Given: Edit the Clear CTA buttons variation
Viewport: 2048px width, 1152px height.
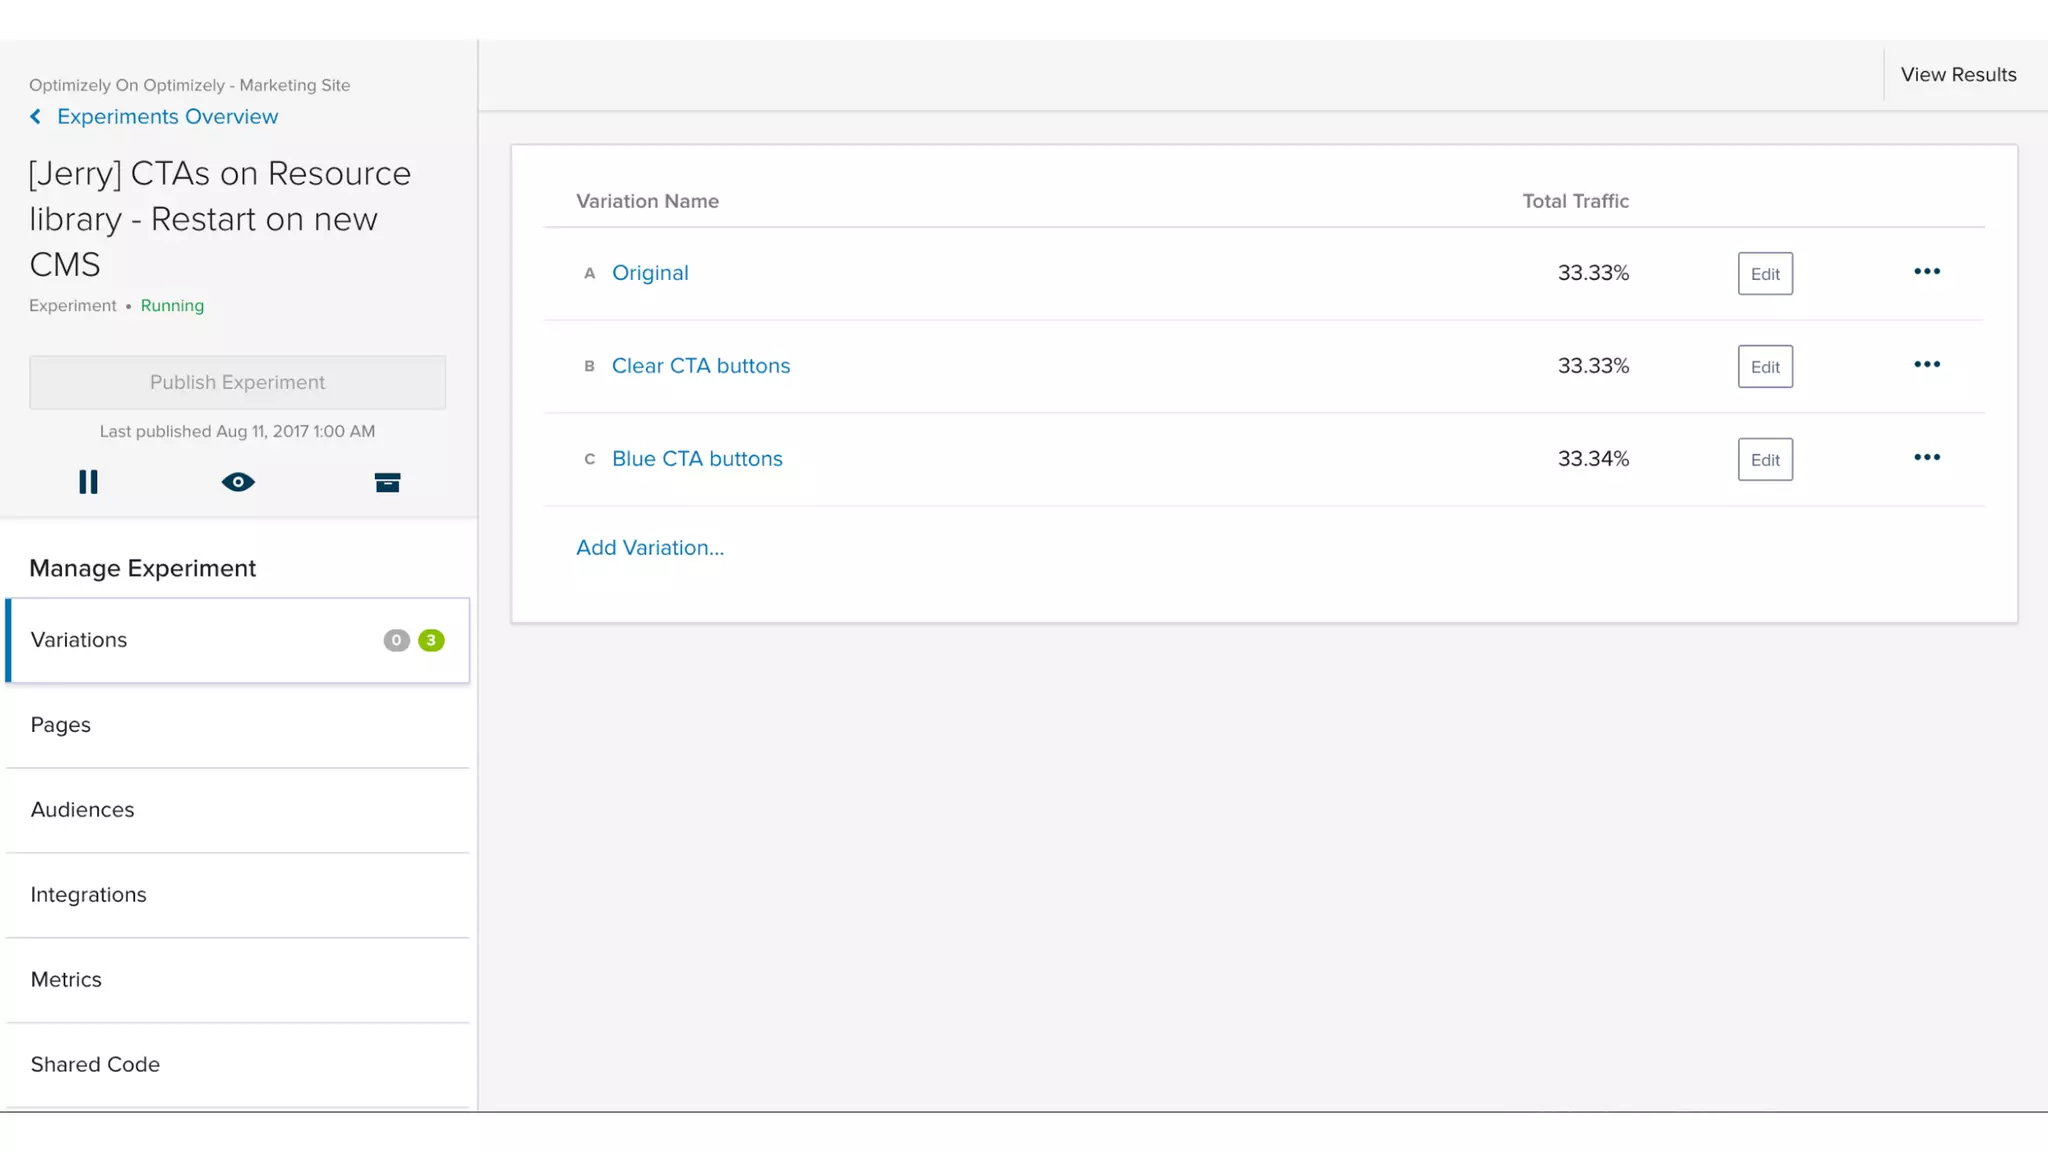Looking at the screenshot, I should pos(1764,367).
